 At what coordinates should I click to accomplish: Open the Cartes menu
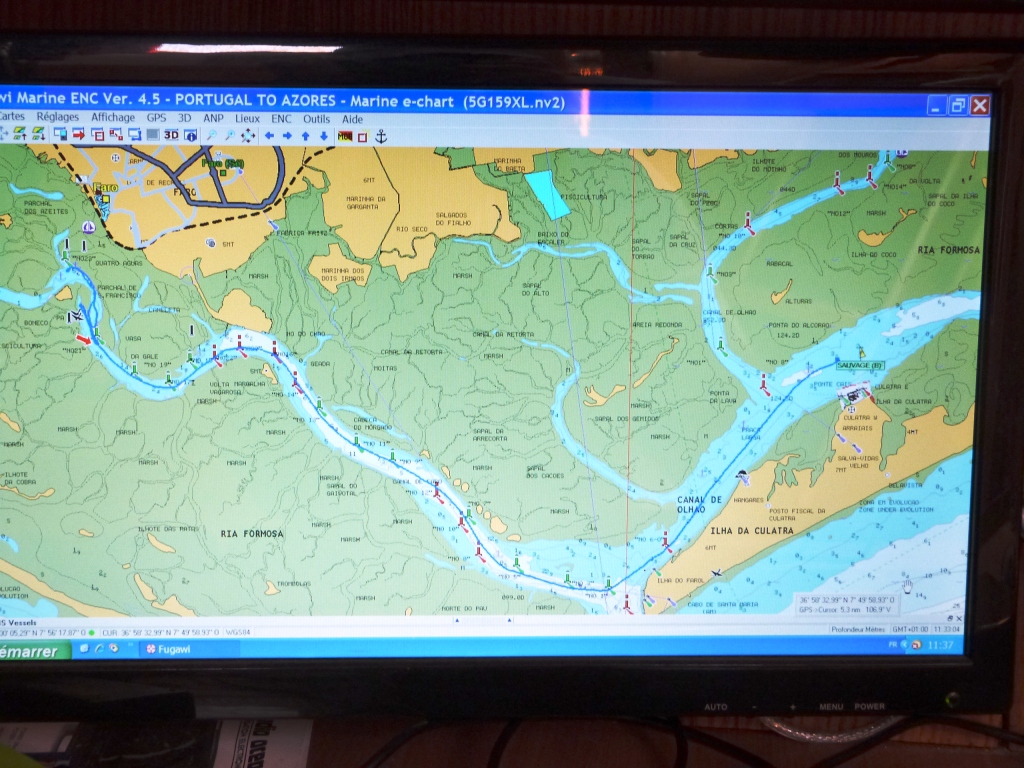(11, 116)
